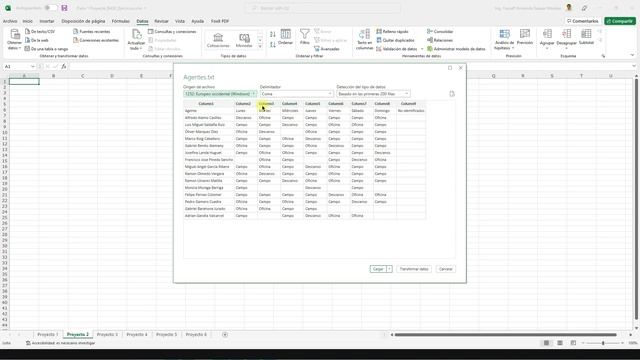Image resolution: width=640 pixels, height=360 pixels.
Task: Switch to the Insertar tab
Action: (47, 21)
